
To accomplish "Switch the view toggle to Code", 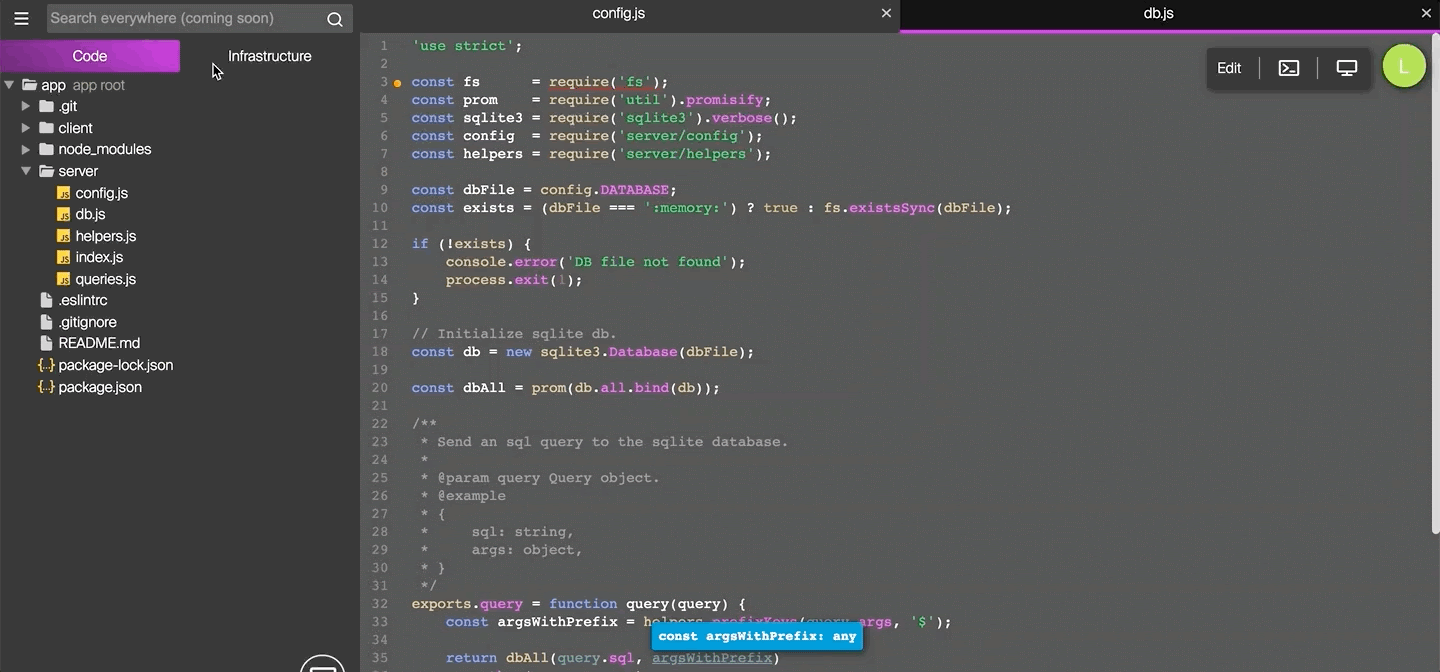I will coord(90,56).
